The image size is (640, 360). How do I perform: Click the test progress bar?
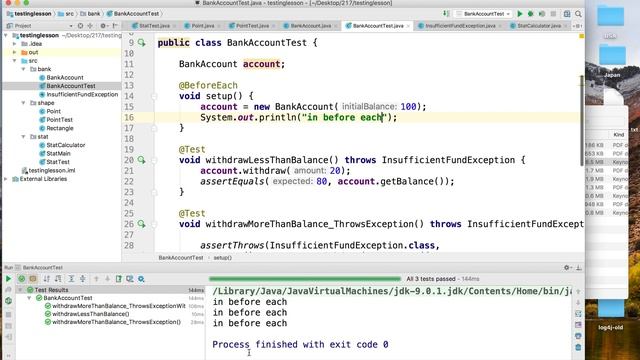point(305,279)
